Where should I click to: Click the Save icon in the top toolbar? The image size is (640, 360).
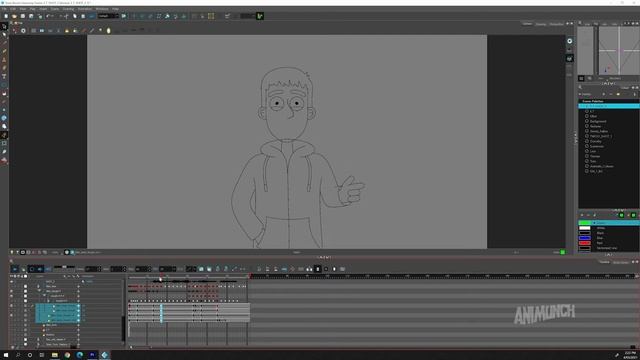[23, 16]
